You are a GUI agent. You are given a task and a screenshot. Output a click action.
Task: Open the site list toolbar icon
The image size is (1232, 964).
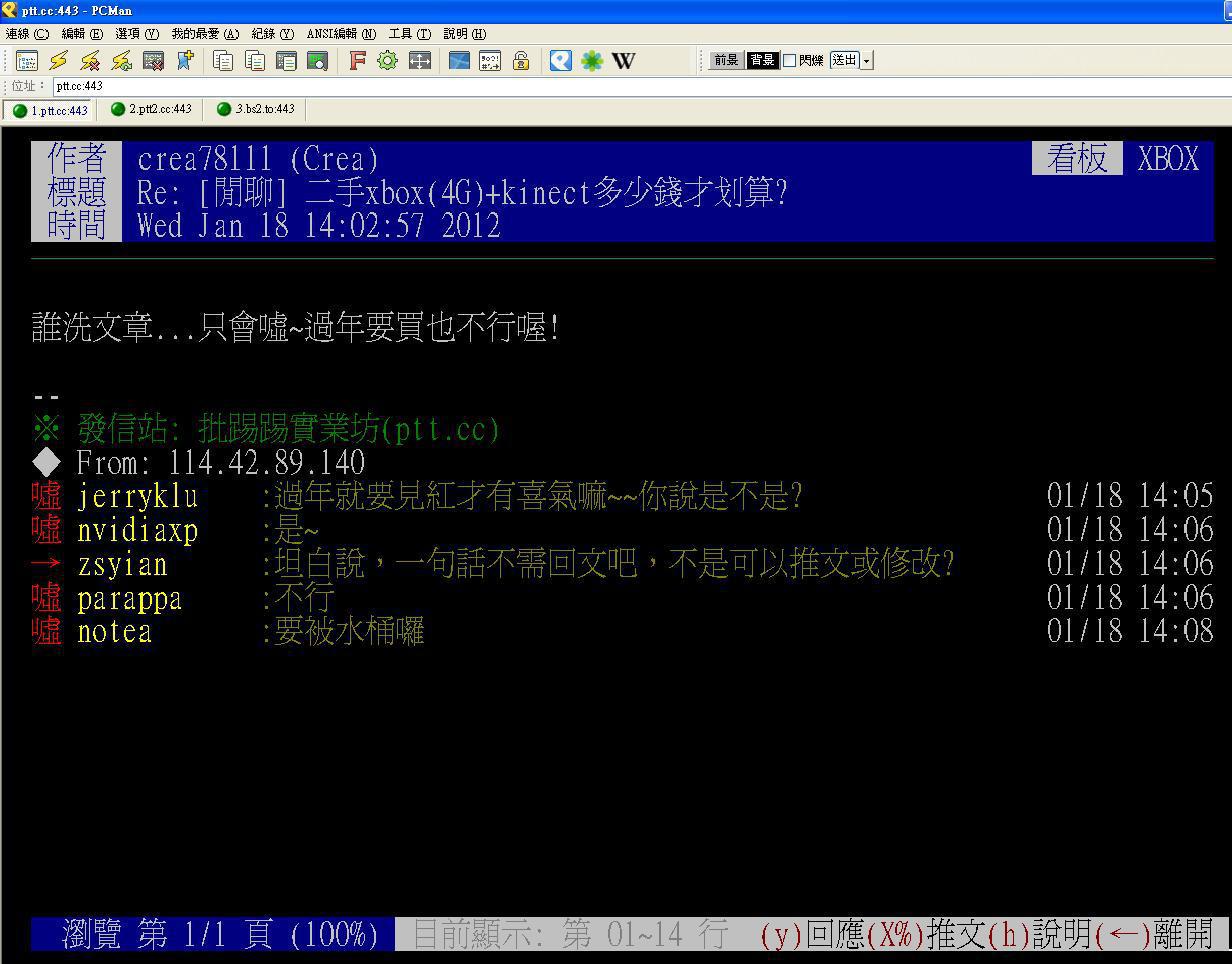(x=27, y=61)
